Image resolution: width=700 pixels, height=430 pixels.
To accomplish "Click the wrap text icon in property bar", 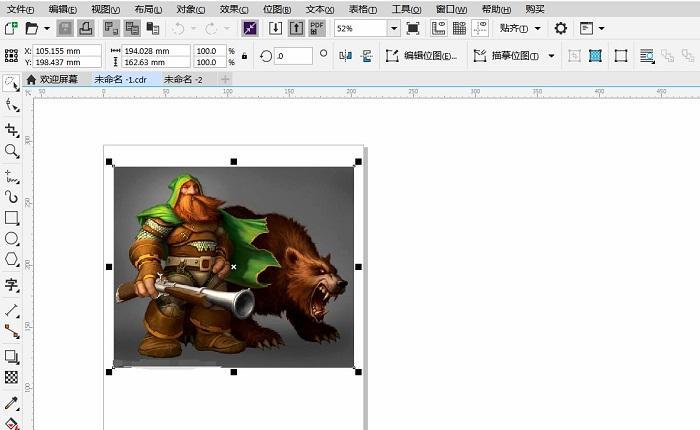I will (x=647, y=56).
